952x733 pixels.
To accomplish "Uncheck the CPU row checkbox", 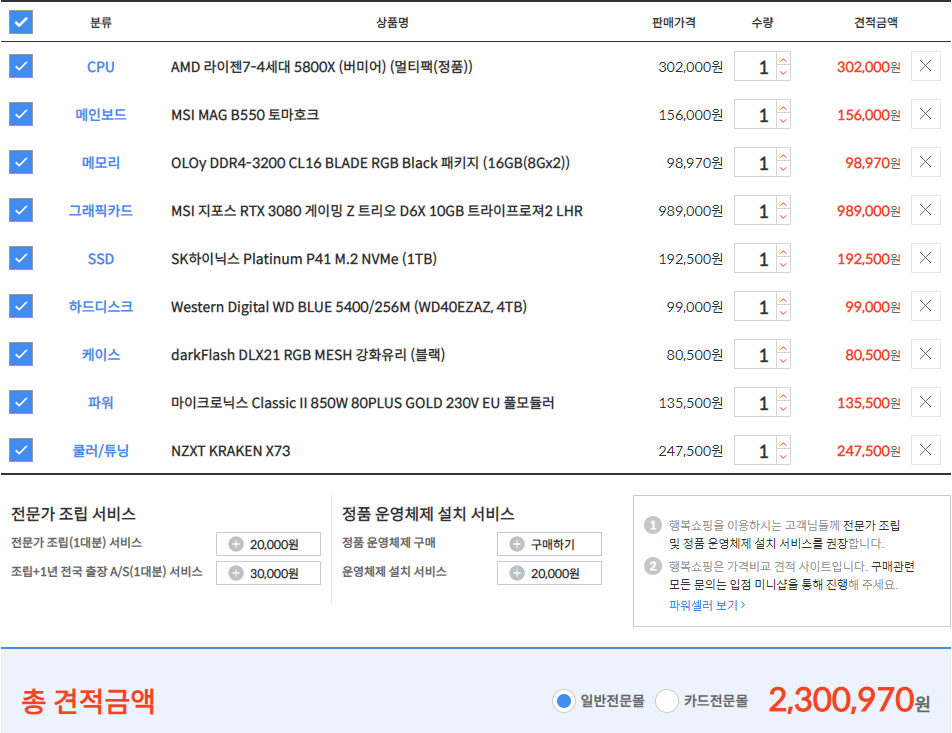I will (x=21, y=66).
